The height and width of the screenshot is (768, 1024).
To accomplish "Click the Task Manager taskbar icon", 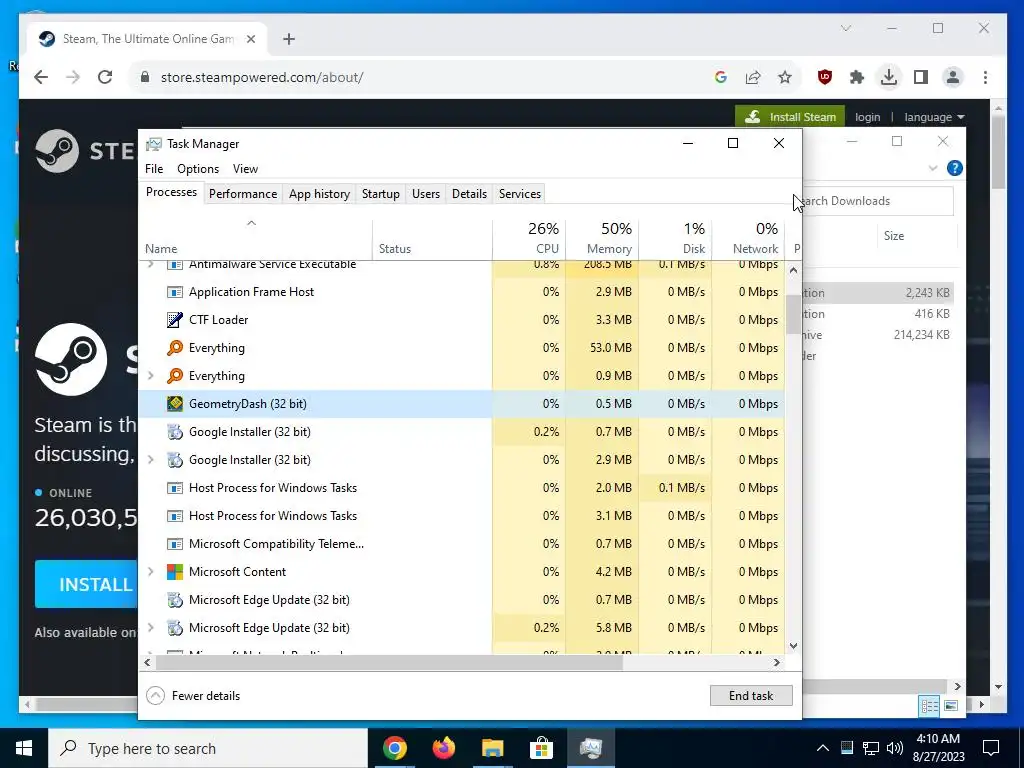I will (x=590, y=748).
